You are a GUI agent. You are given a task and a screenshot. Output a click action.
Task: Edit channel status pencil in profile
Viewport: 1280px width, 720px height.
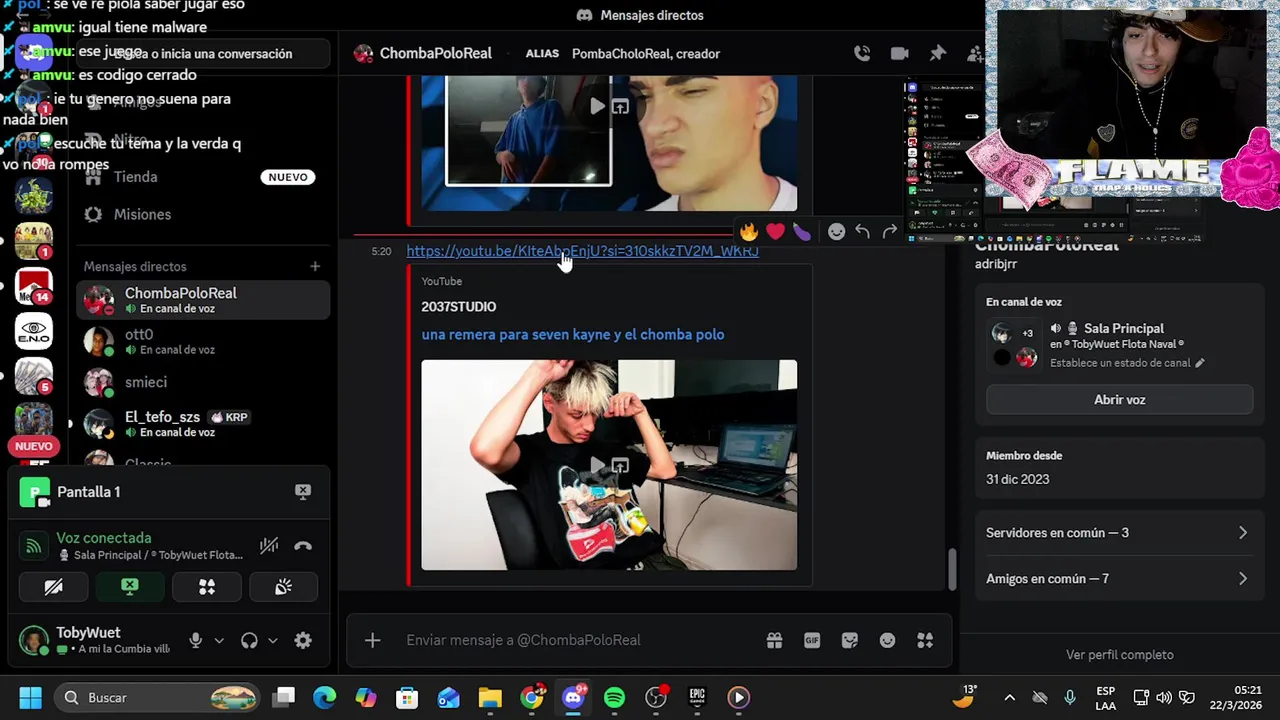tap(1200, 363)
